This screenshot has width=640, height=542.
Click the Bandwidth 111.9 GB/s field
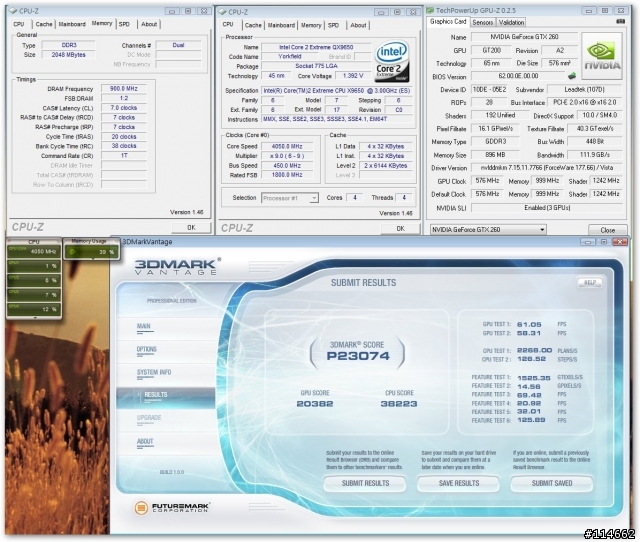pos(595,155)
